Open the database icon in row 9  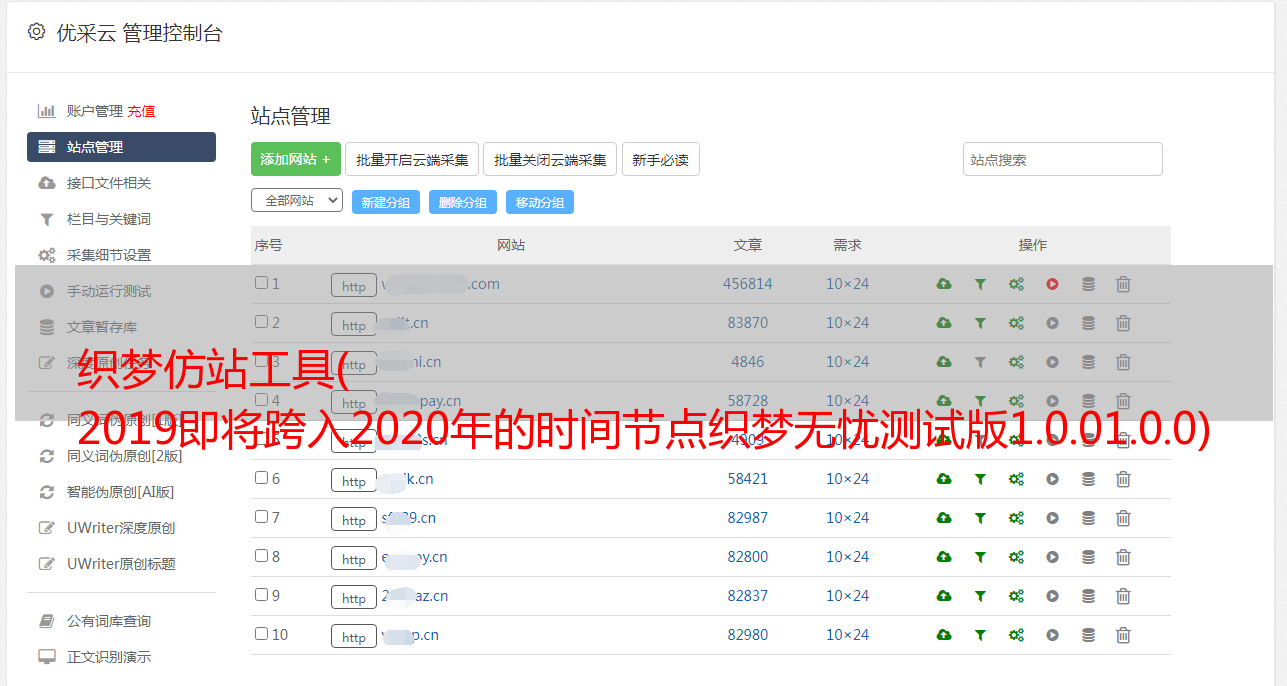pyautogui.click(x=1088, y=596)
